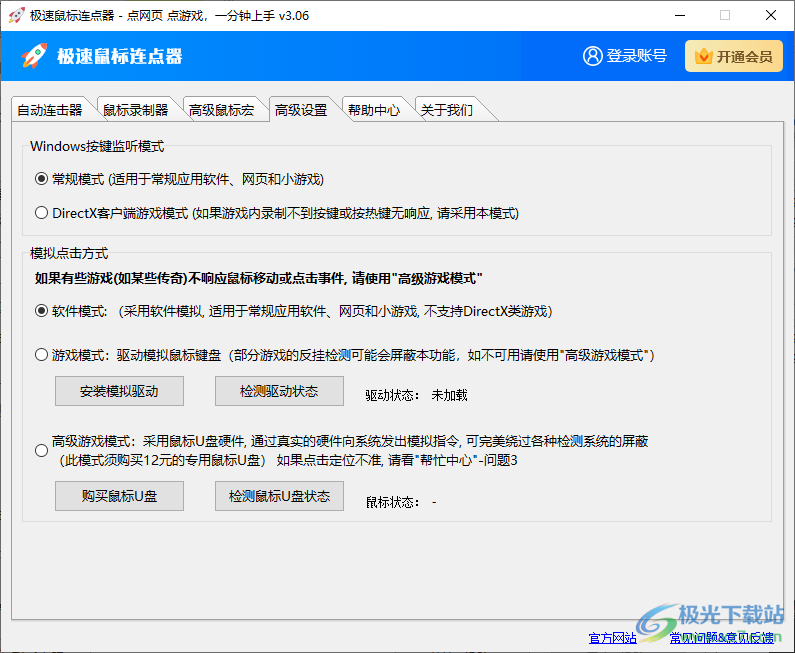The height and width of the screenshot is (653, 795).
Task: Click the 鼠标状态 label text
Action: [392, 502]
